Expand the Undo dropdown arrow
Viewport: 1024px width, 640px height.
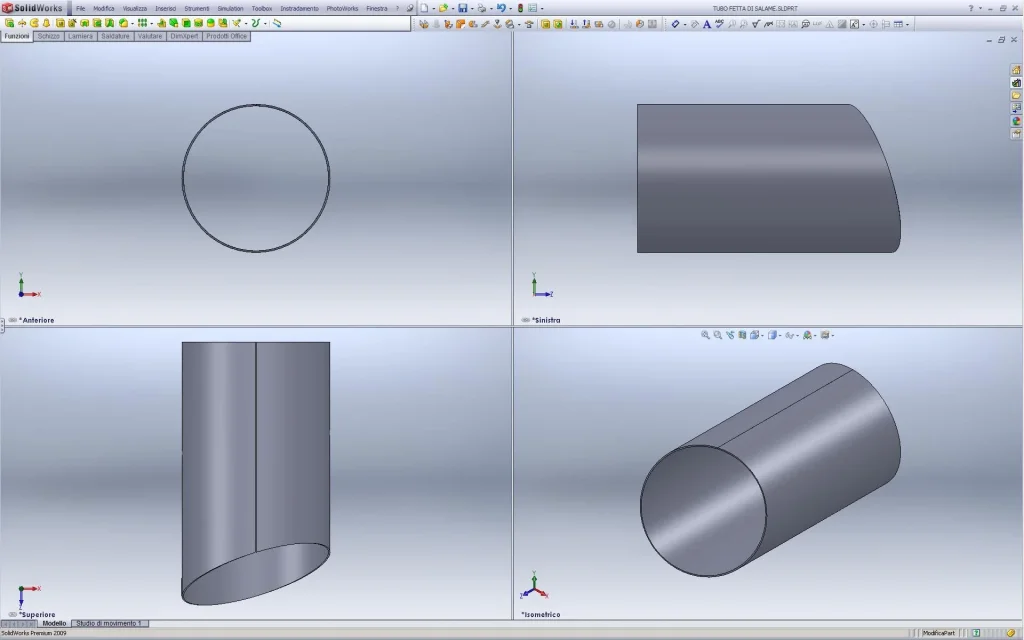pos(511,8)
